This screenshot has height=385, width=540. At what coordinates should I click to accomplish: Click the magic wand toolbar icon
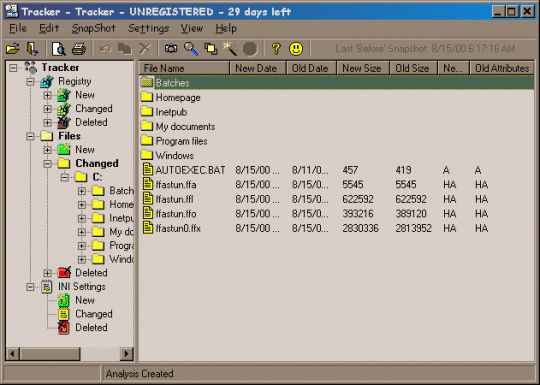tap(230, 49)
